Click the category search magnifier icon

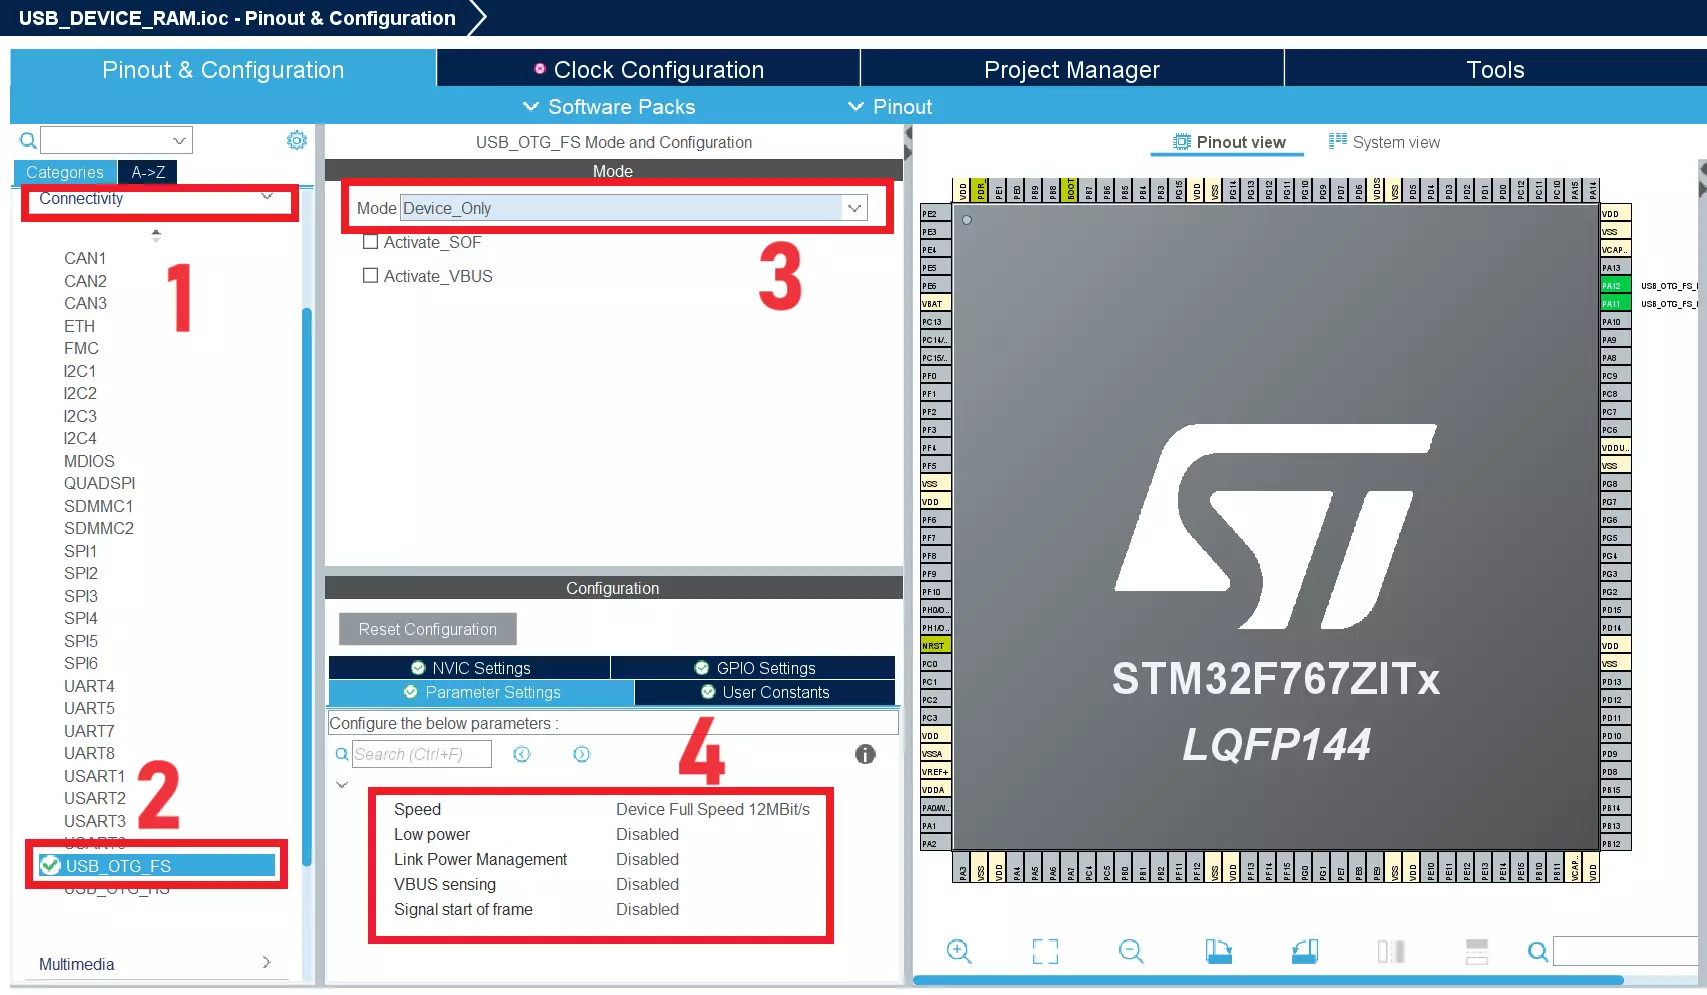coord(28,141)
